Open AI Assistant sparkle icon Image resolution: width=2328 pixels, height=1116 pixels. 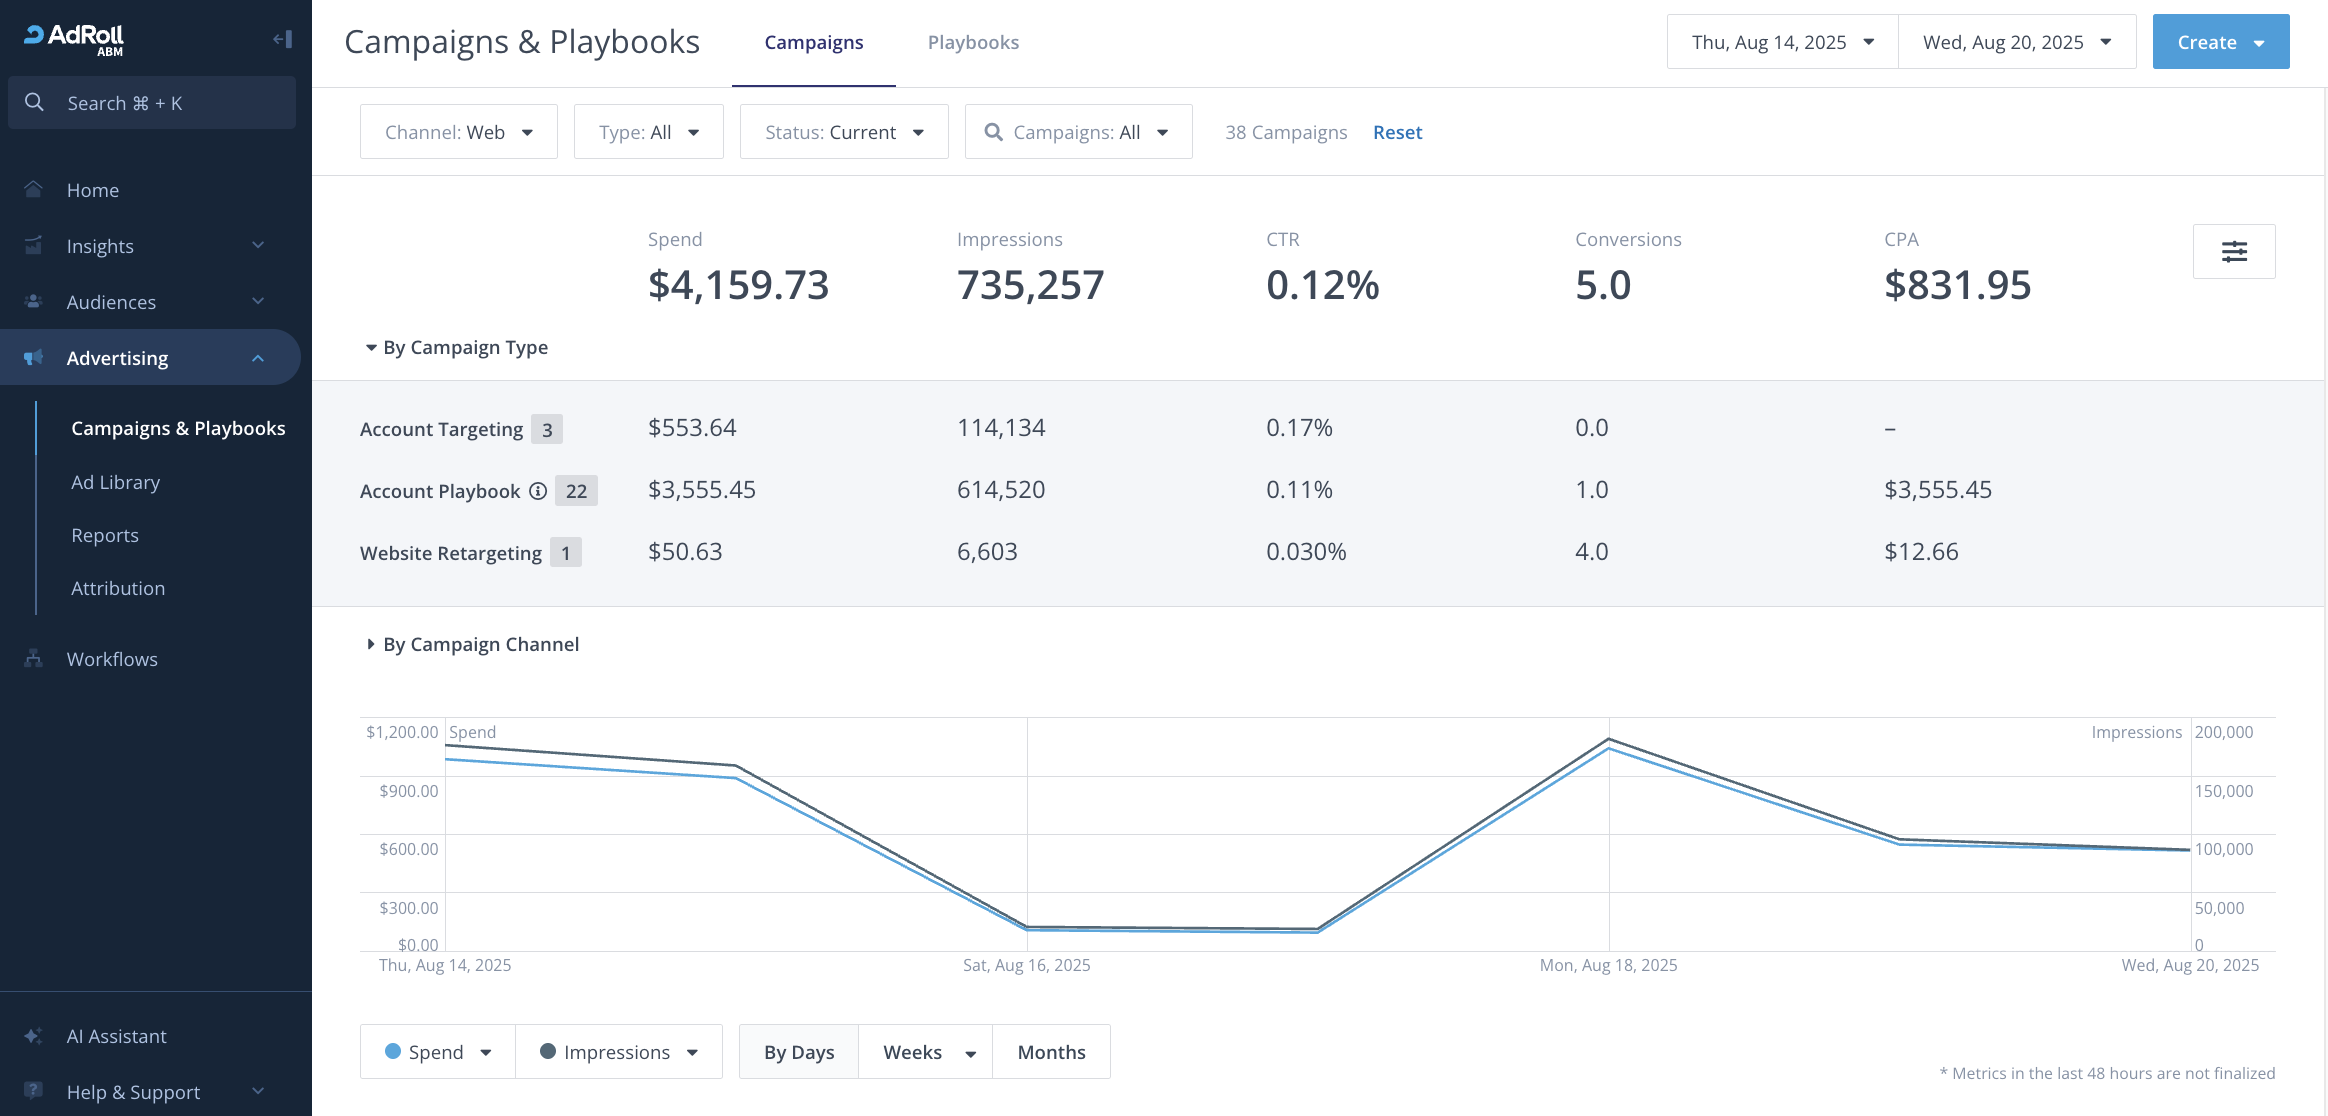point(34,1036)
